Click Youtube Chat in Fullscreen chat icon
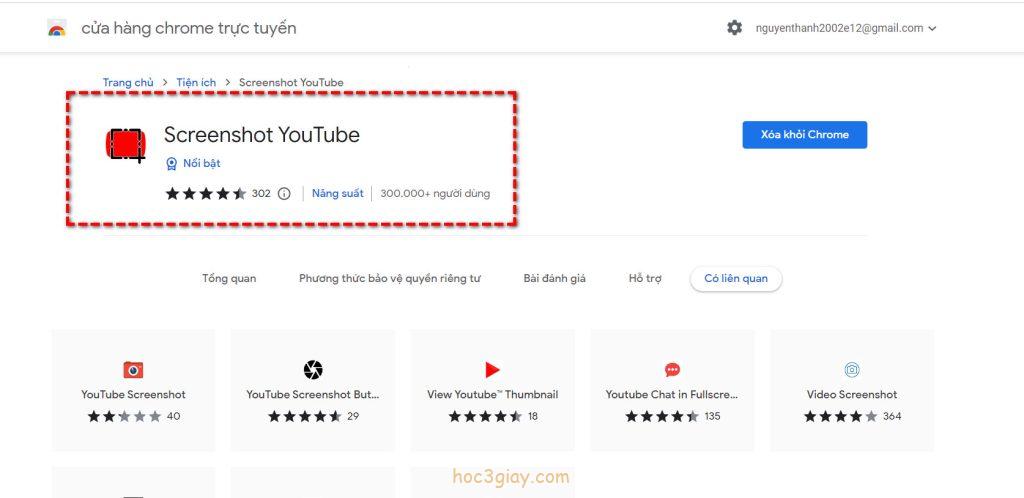 coord(672,369)
